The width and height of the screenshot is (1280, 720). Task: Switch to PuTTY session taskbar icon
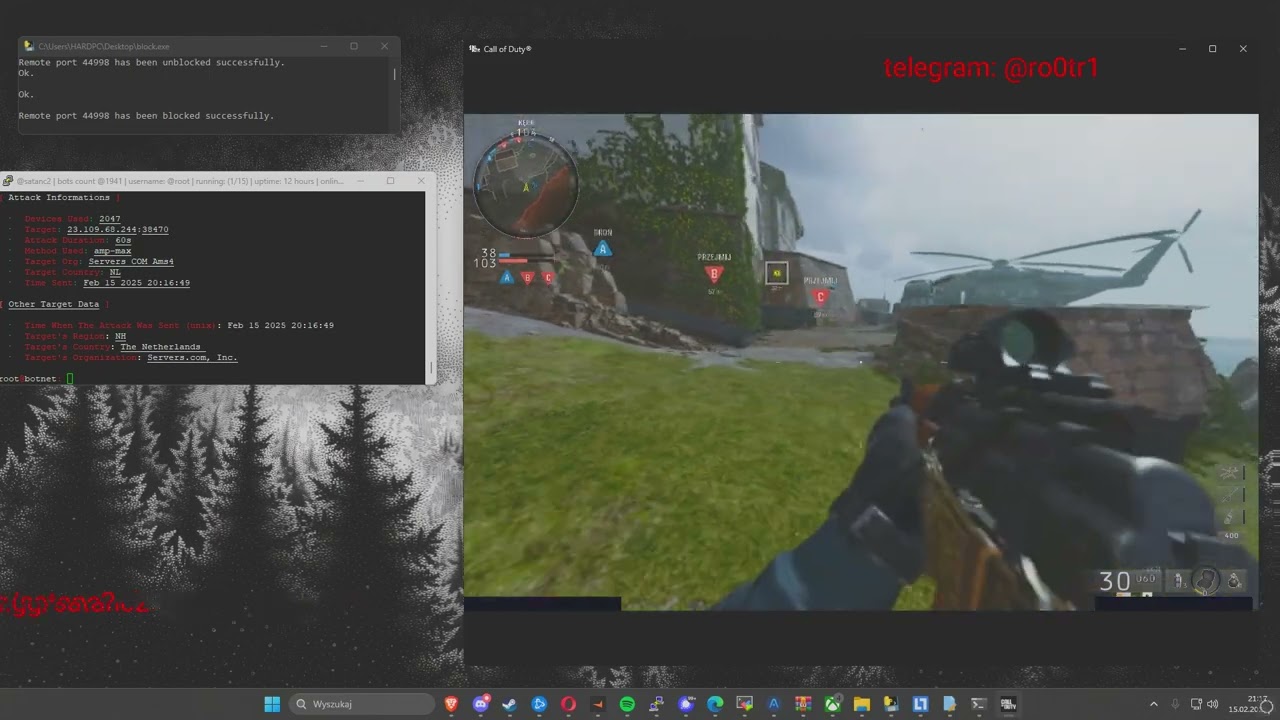point(657,704)
